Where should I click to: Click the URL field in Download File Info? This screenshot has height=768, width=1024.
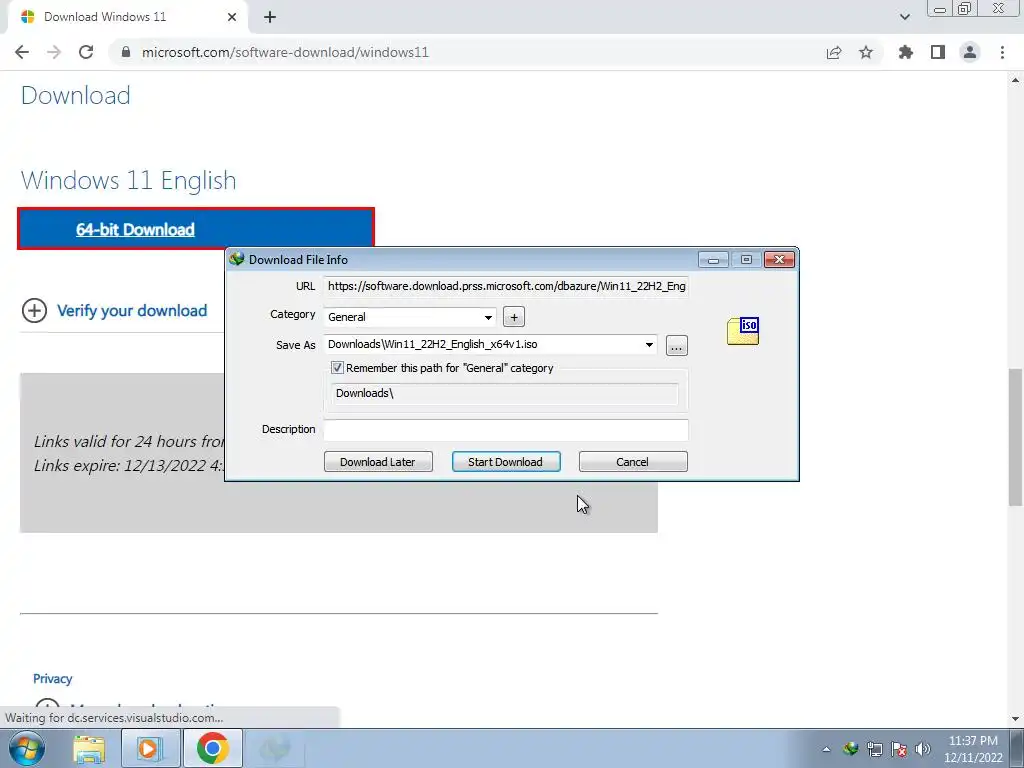506,286
